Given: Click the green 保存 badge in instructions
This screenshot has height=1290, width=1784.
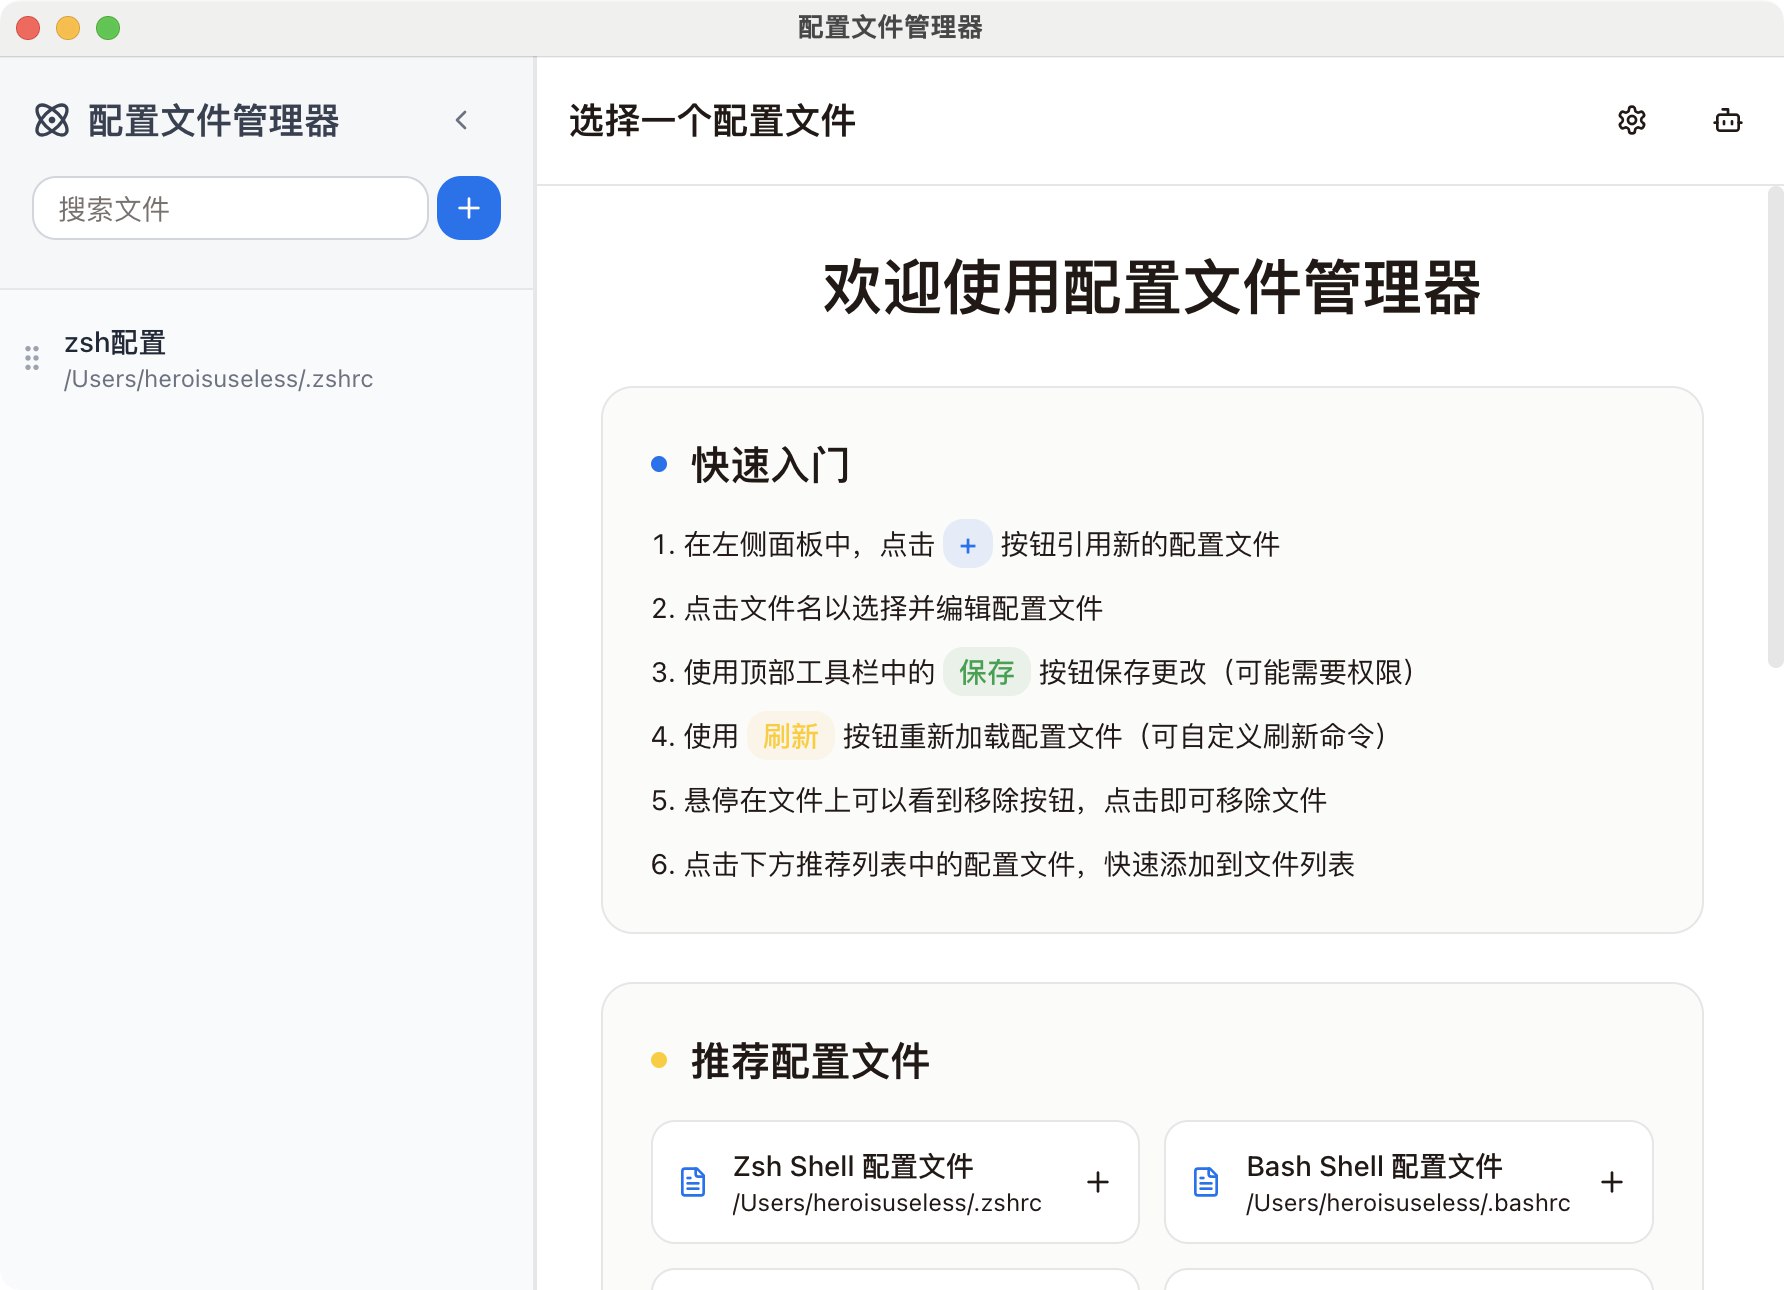Looking at the screenshot, I should pyautogui.click(x=987, y=672).
